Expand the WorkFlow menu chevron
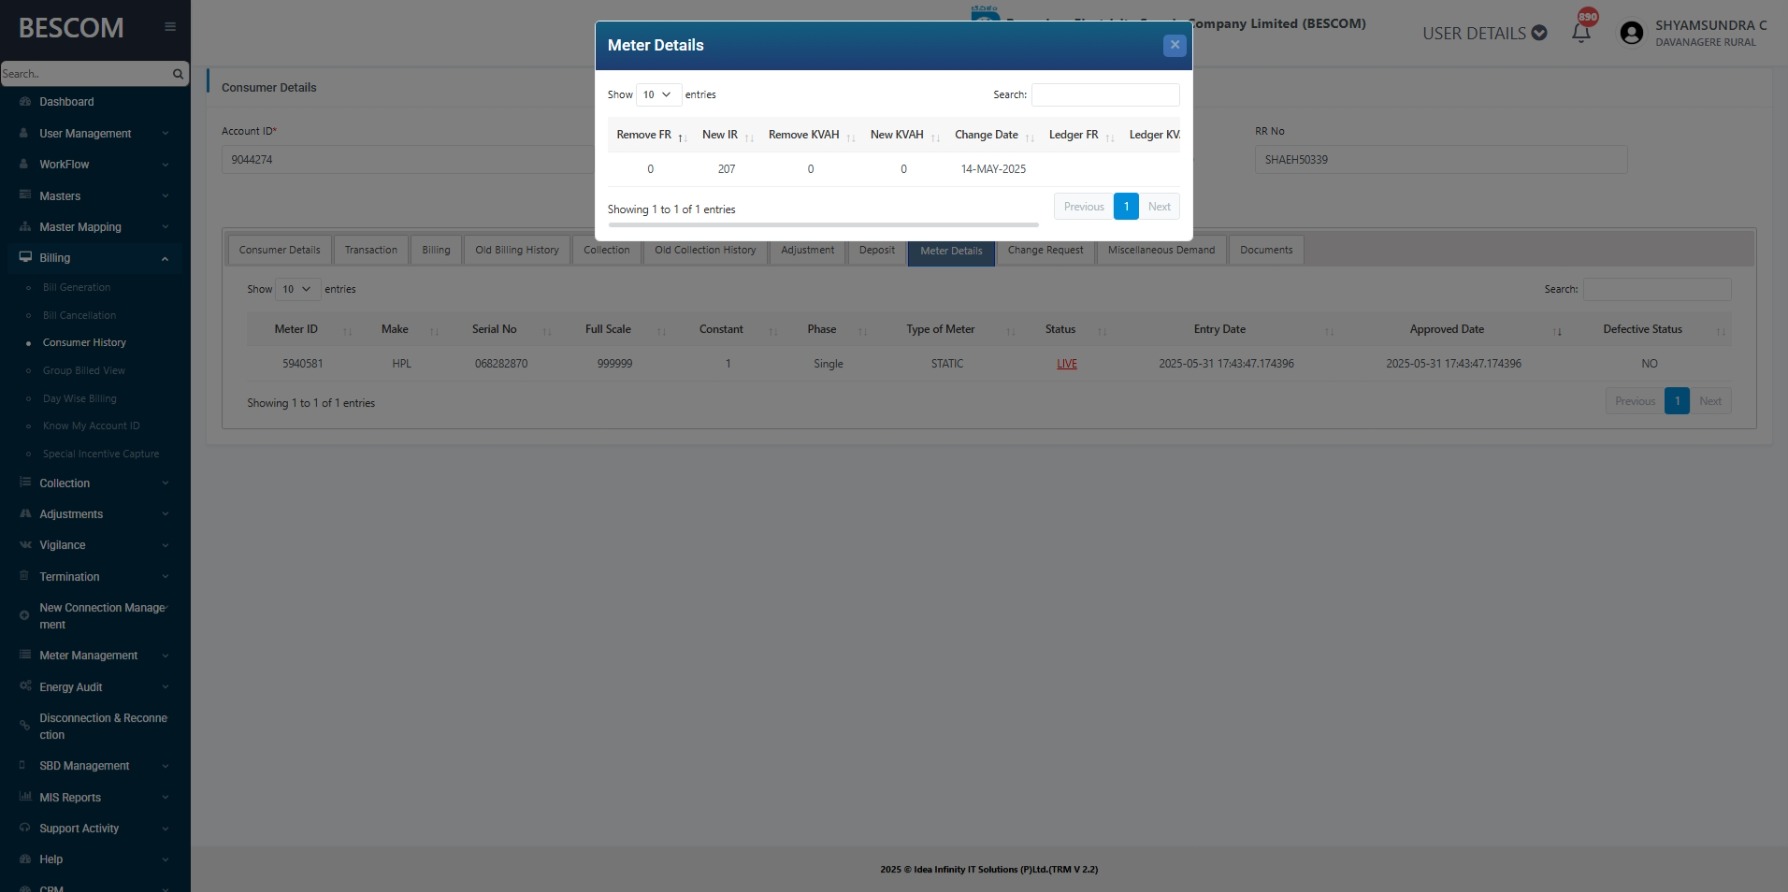 pyautogui.click(x=165, y=165)
